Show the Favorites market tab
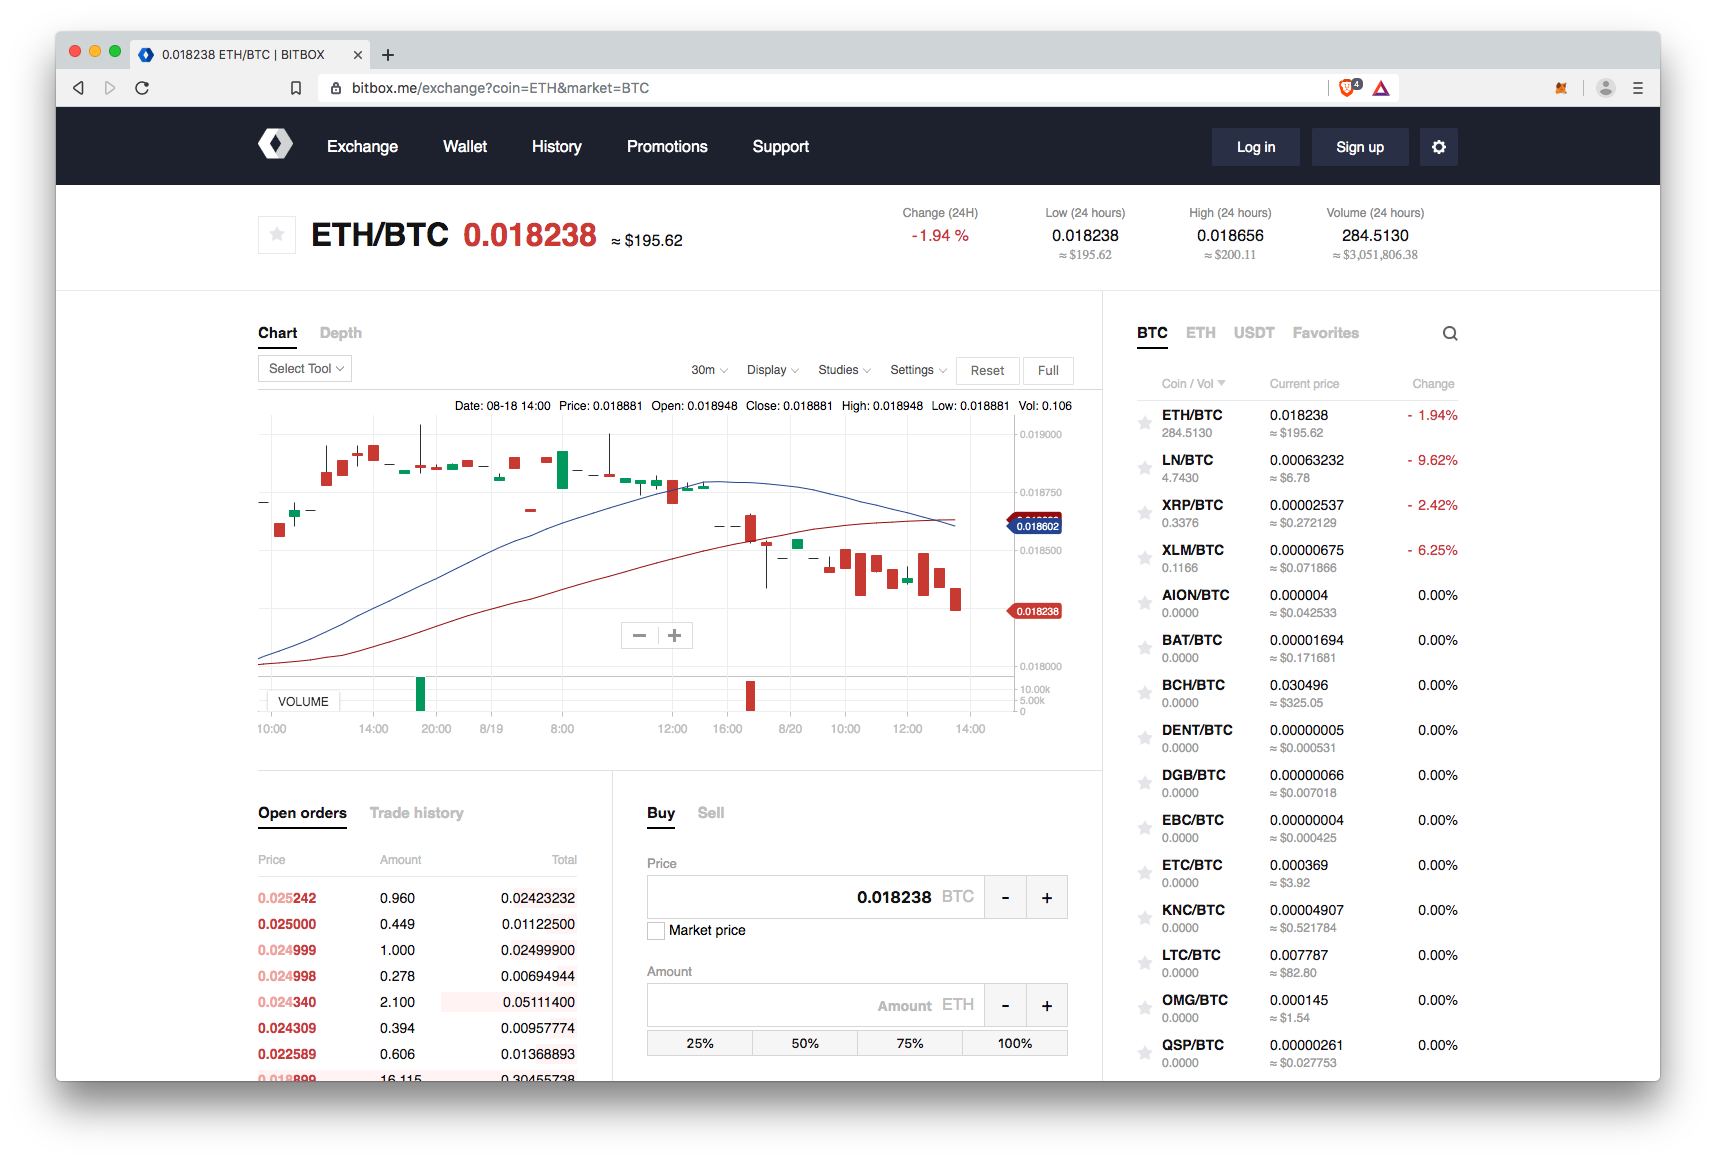The width and height of the screenshot is (1716, 1161). pos(1326,333)
